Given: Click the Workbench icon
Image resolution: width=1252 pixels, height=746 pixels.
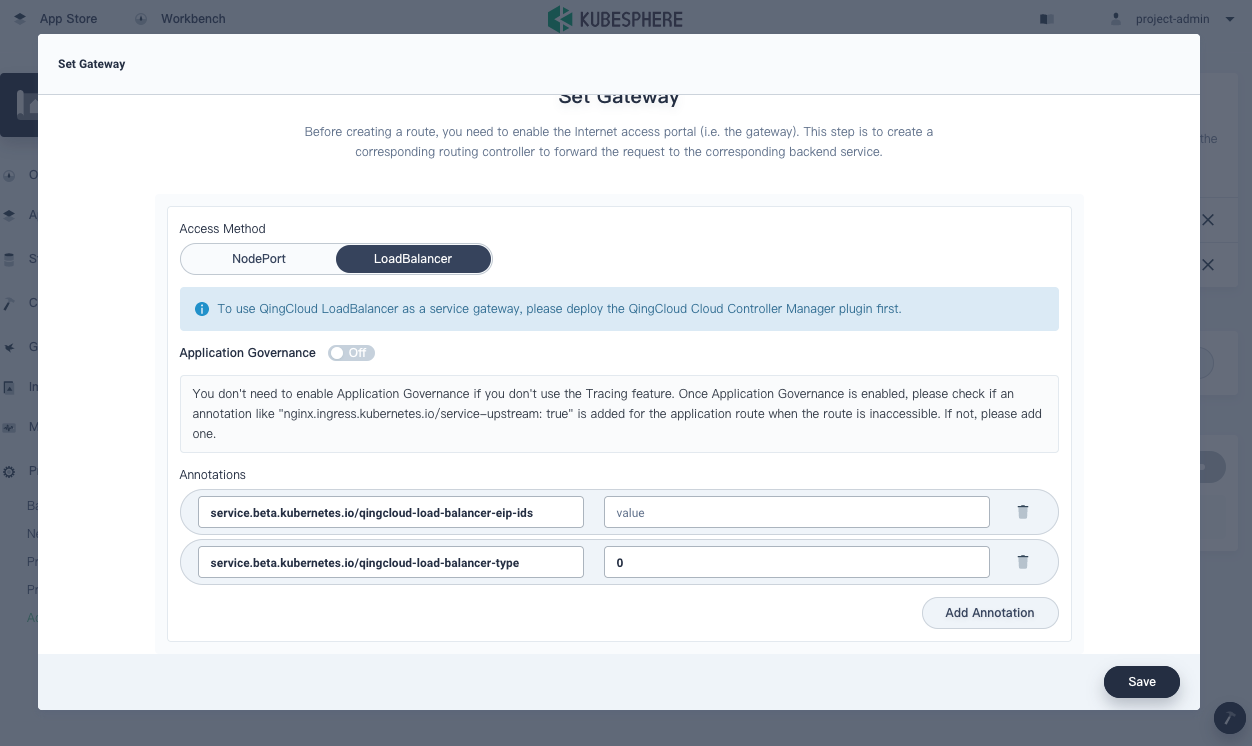Looking at the screenshot, I should (x=141, y=19).
